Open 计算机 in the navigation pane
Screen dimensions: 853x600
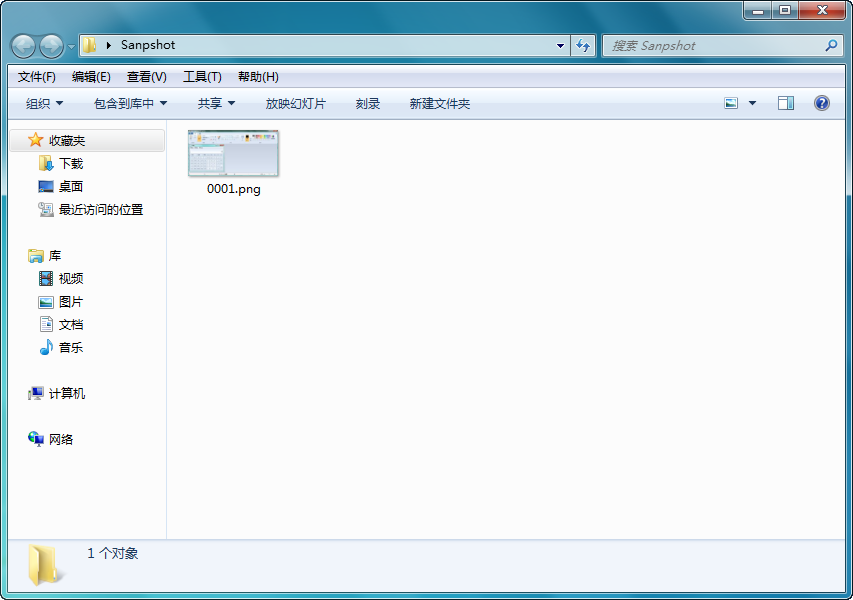[x=66, y=393]
